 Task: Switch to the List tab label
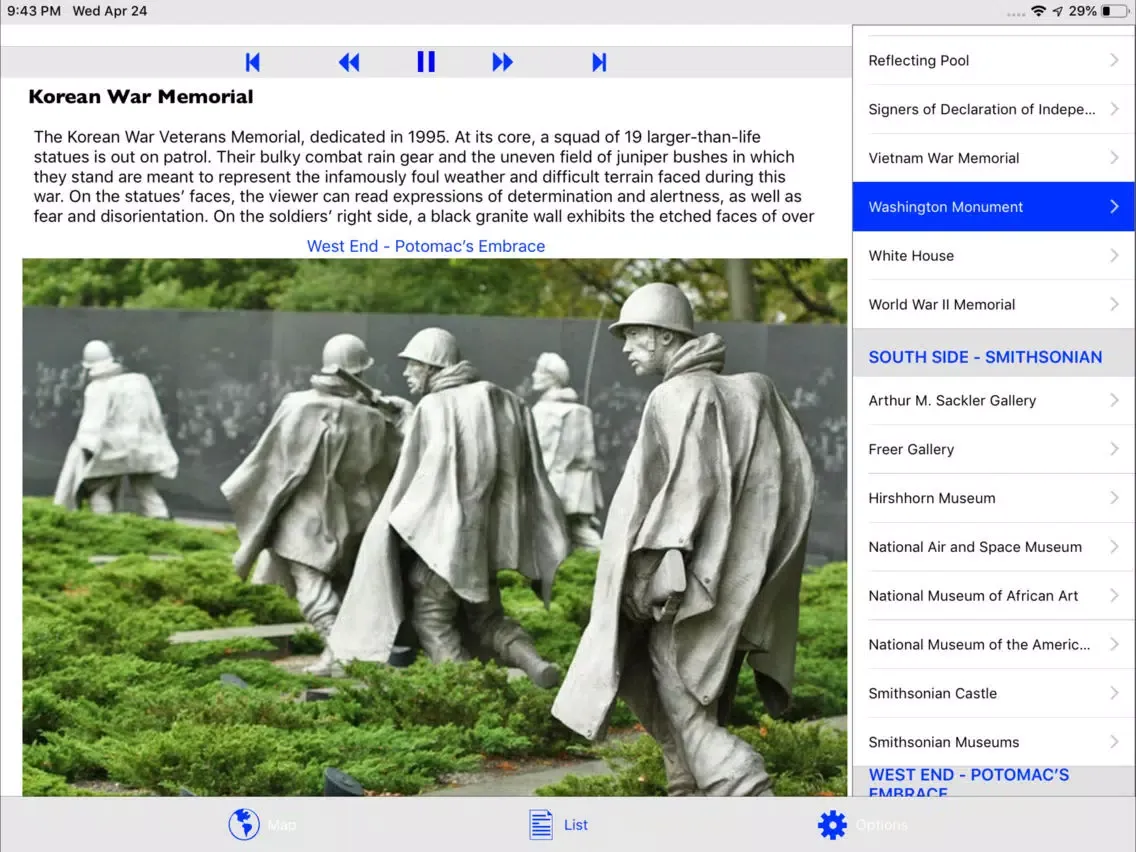tap(576, 824)
